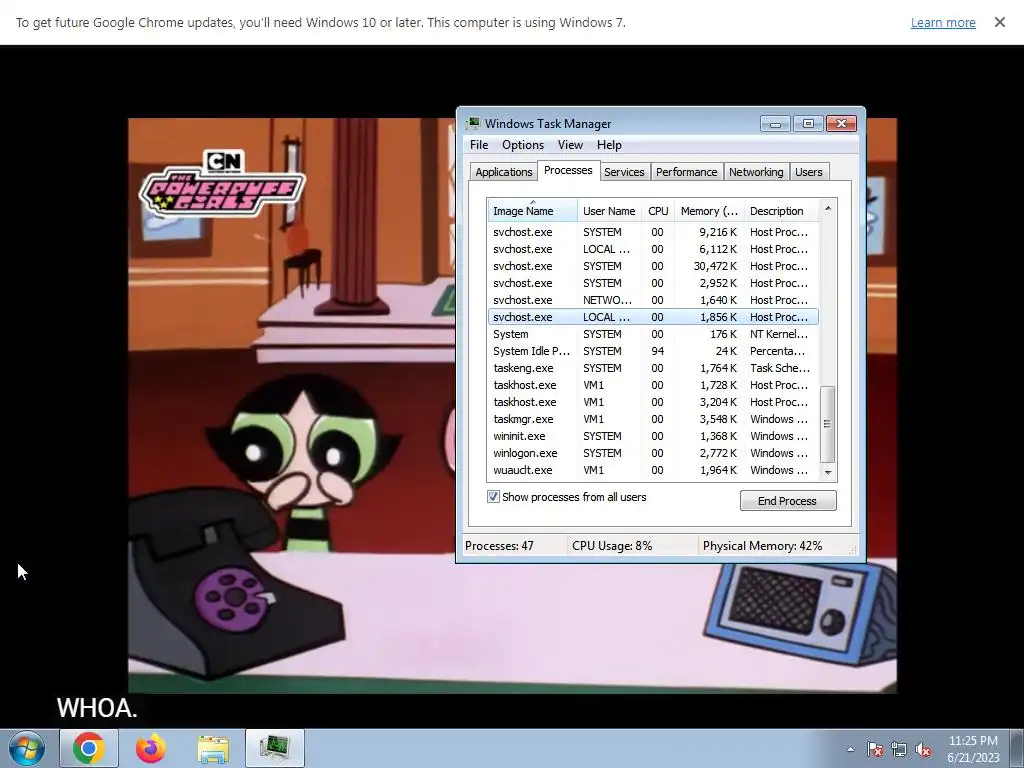This screenshot has width=1024, height=768.
Task: Switch to the Users tab
Action: (808, 172)
